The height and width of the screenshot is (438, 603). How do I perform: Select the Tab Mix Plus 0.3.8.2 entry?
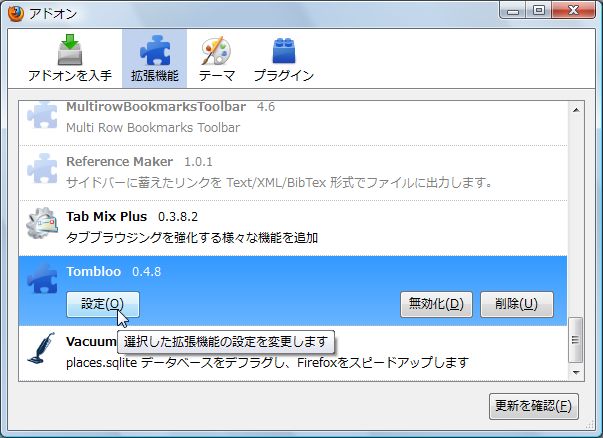point(293,228)
